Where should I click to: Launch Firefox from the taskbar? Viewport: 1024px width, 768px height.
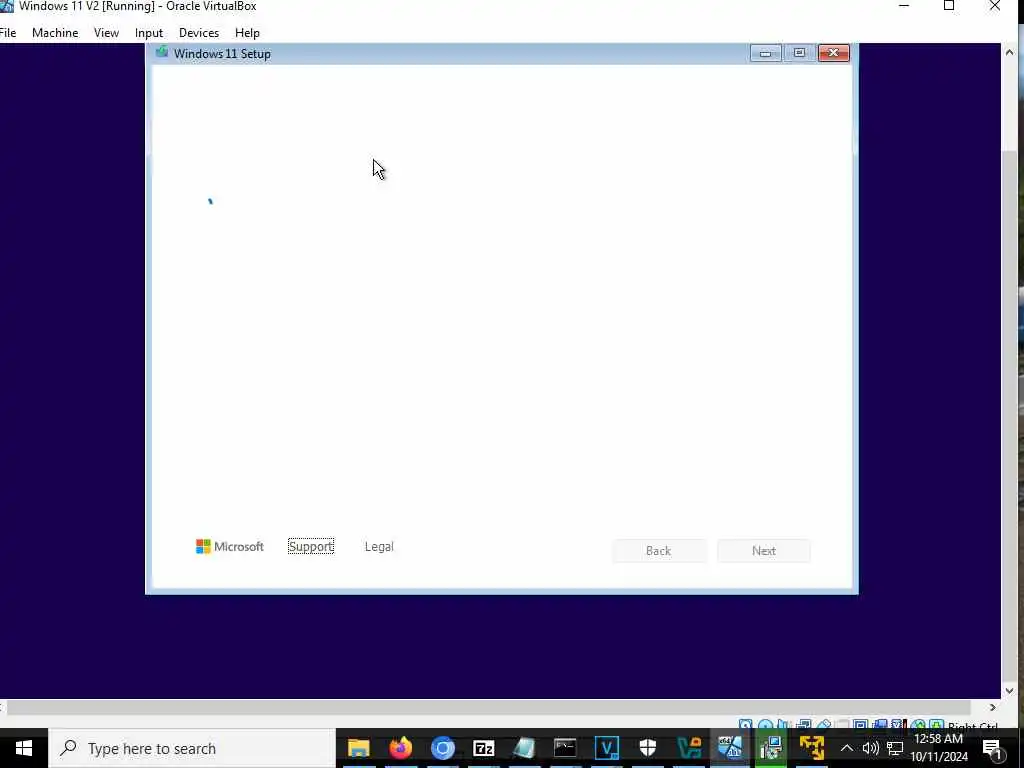tap(400, 748)
